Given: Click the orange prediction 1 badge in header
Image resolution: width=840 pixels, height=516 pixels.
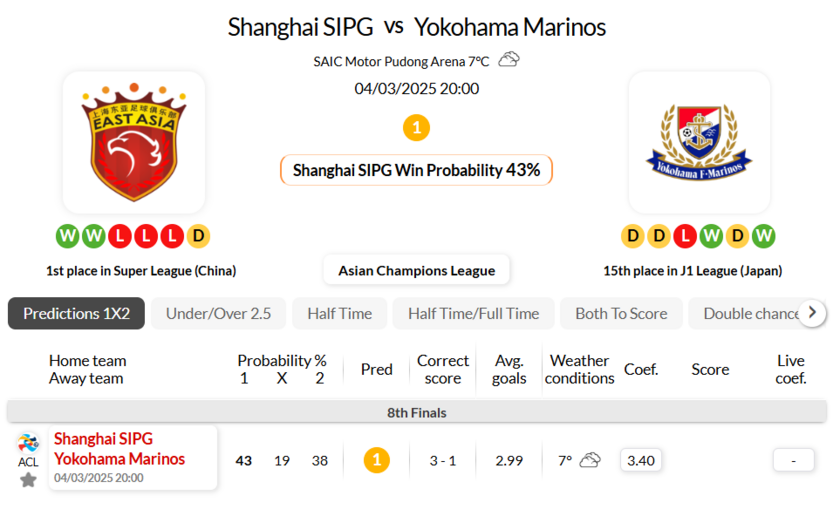Looking at the screenshot, I should [x=416, y=128].
